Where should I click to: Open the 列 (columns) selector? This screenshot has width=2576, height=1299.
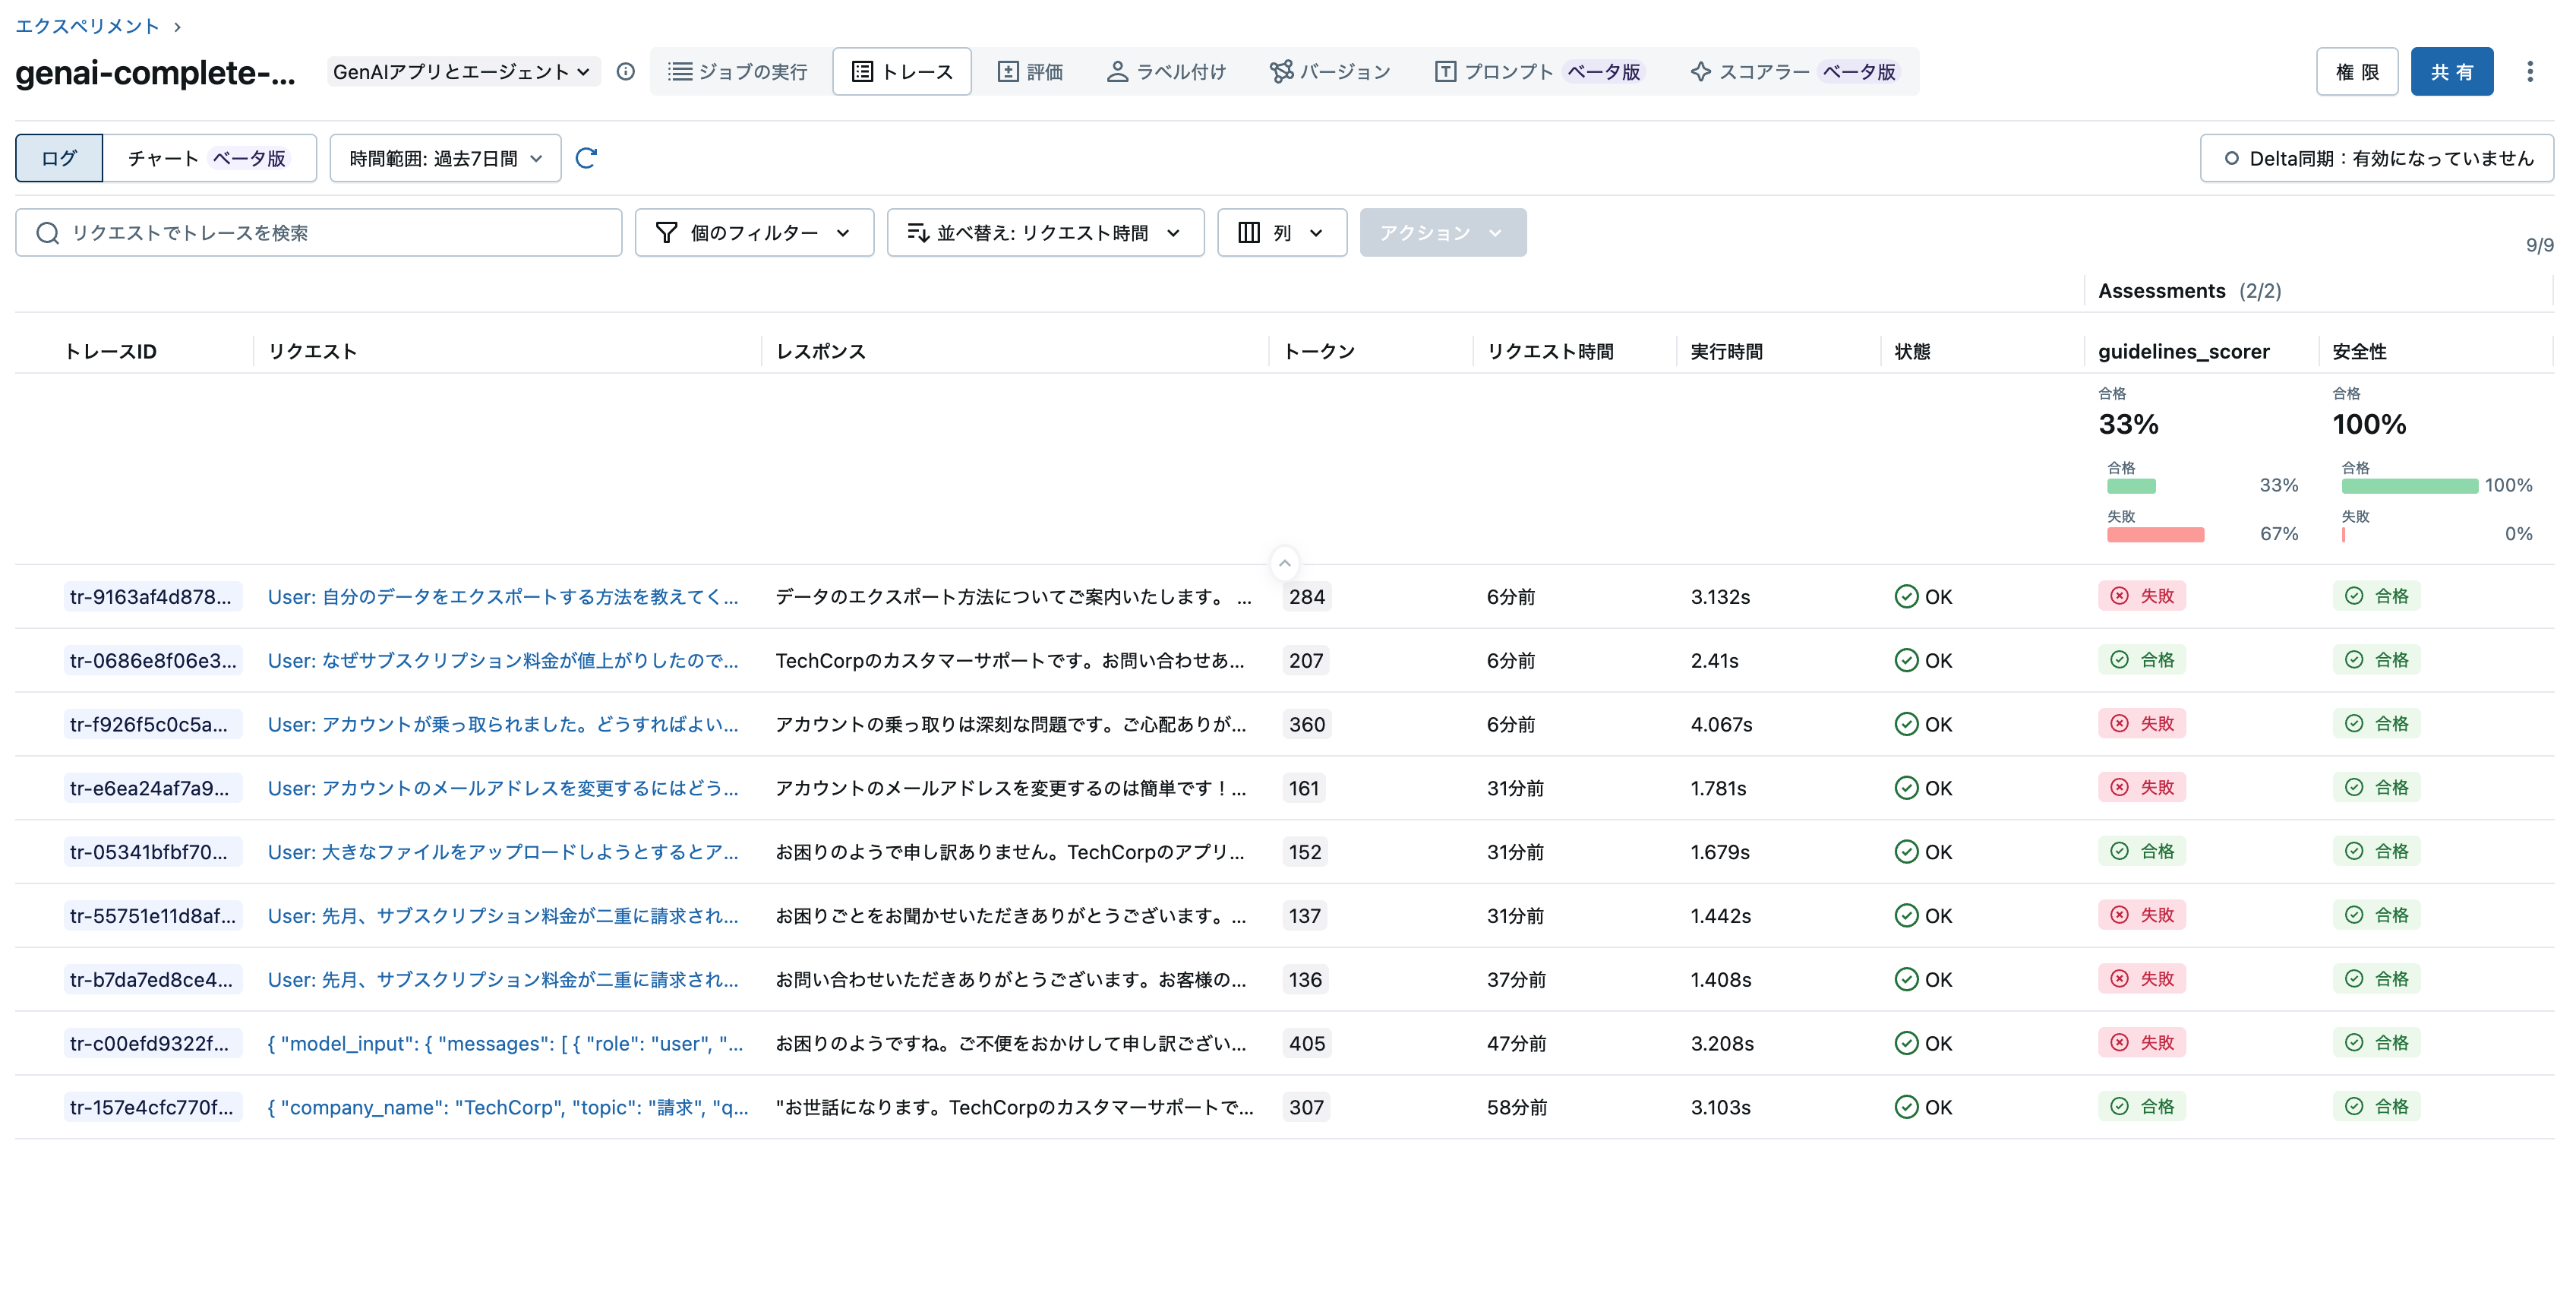1281,232
